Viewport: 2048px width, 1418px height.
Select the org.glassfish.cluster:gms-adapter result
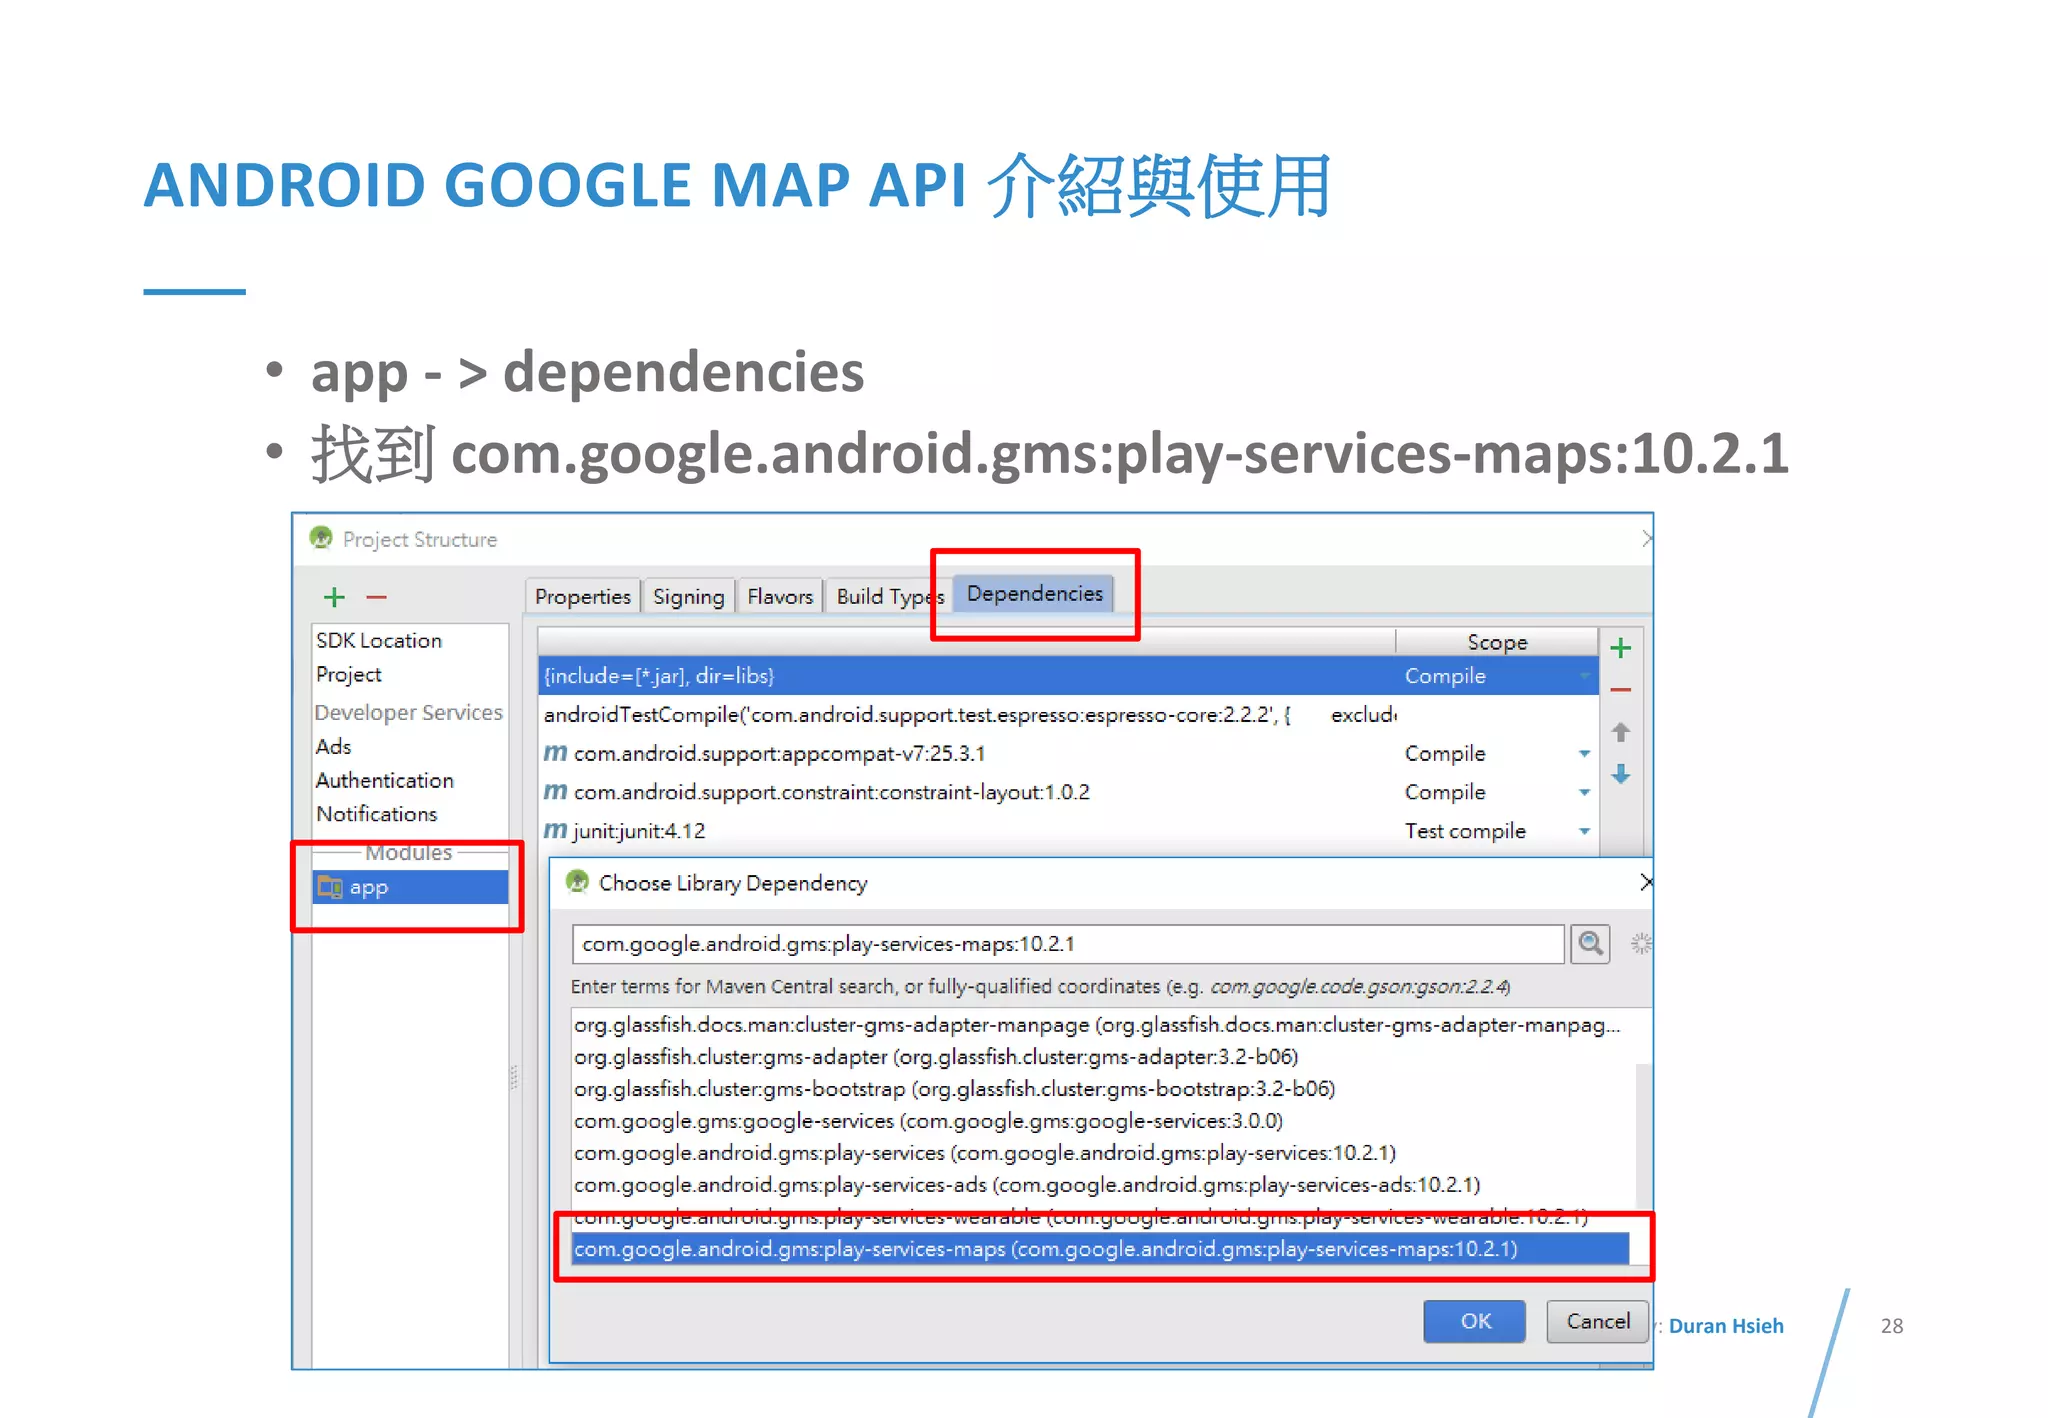pyautogui.click(x=1100, y=1057)
